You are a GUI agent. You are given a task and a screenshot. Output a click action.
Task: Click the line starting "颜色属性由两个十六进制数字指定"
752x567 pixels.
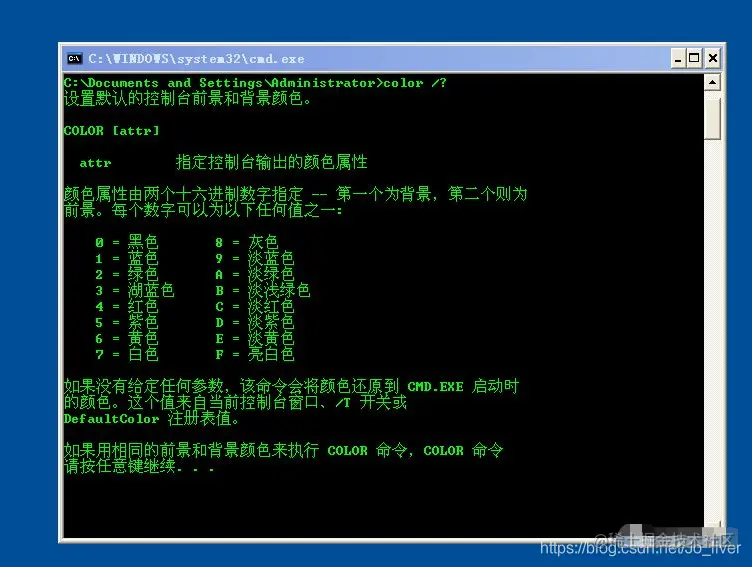pyautogui.click(x=295, y=194)
